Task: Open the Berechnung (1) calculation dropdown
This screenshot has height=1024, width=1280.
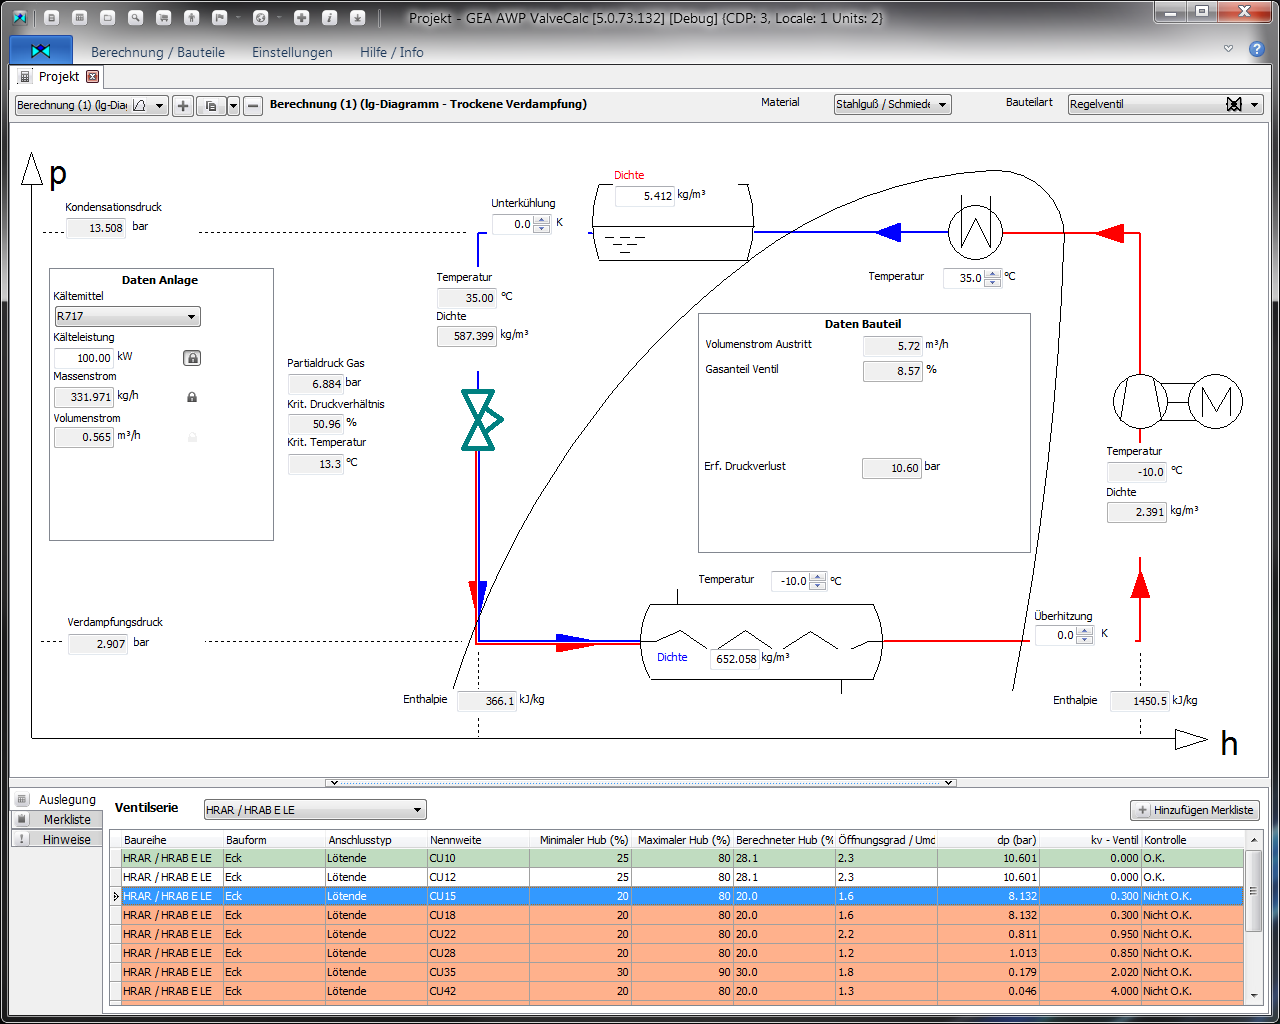Action: (159, 105)
